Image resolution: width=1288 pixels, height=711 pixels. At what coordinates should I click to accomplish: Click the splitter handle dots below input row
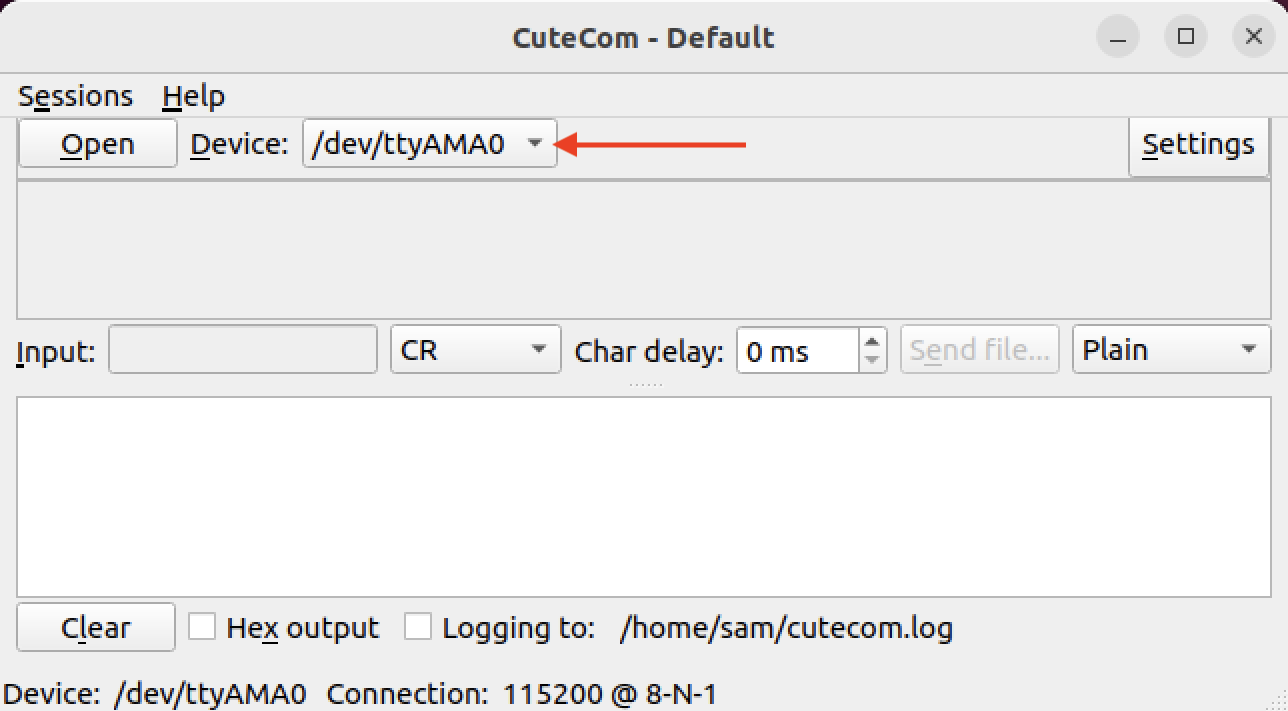[644, 384]
